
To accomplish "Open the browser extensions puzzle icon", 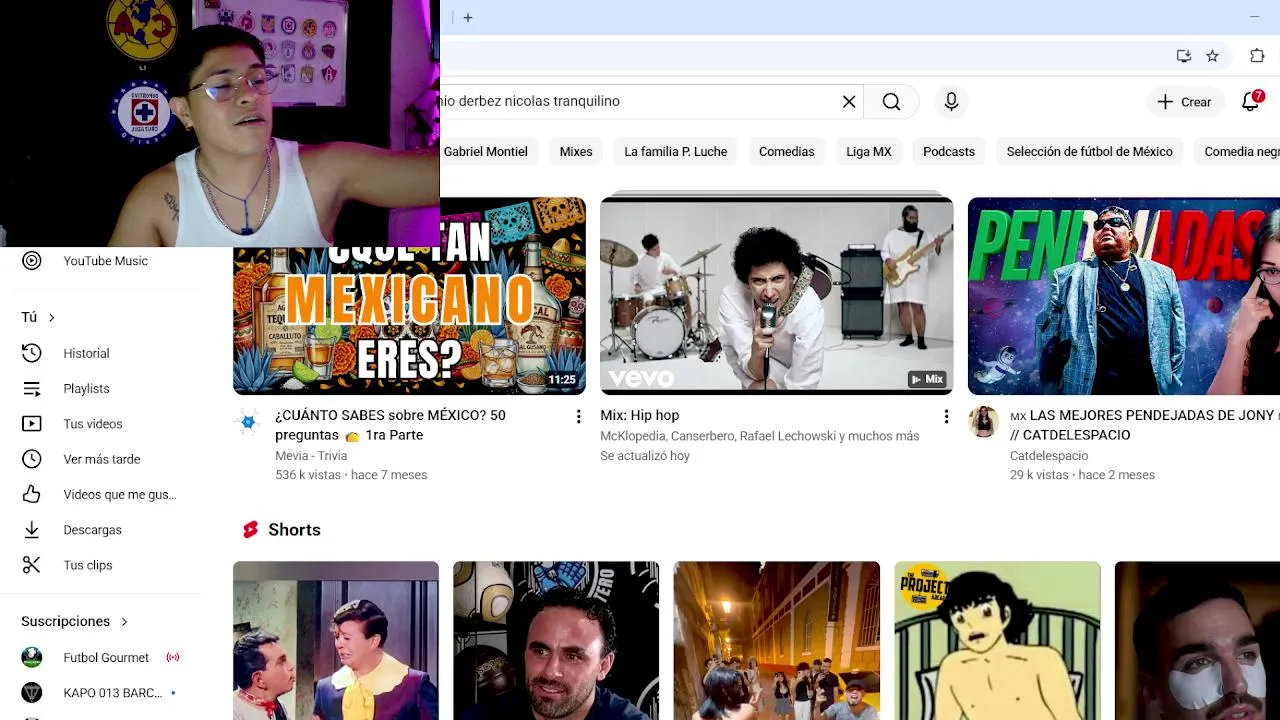I will (x=1257, y=56).
